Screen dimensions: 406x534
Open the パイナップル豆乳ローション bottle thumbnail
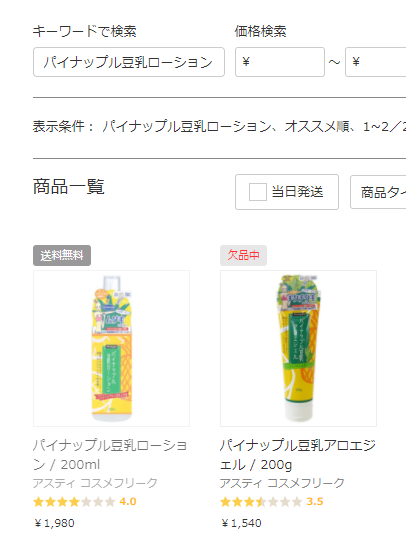pyautogui.click(x=111, y=348)
